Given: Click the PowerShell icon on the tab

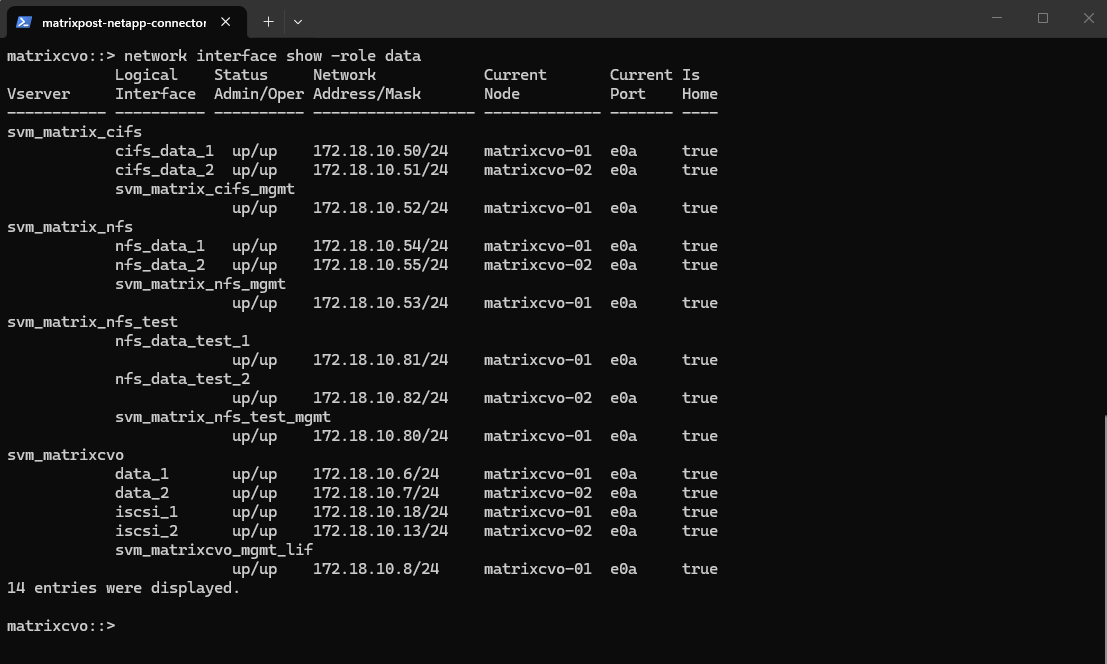Looking at the screenshot, I should point(24,21).
